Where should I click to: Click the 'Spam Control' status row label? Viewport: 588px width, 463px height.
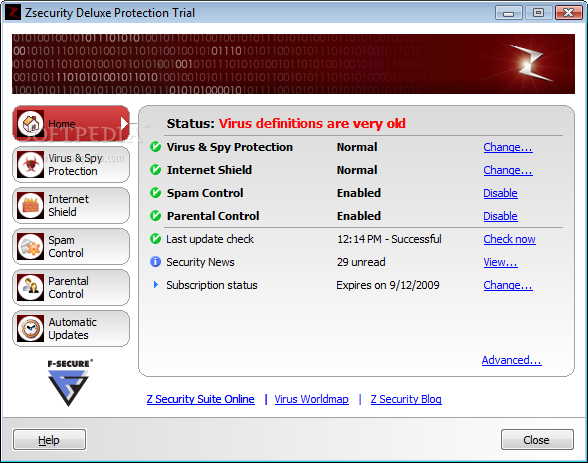[205, 193]
